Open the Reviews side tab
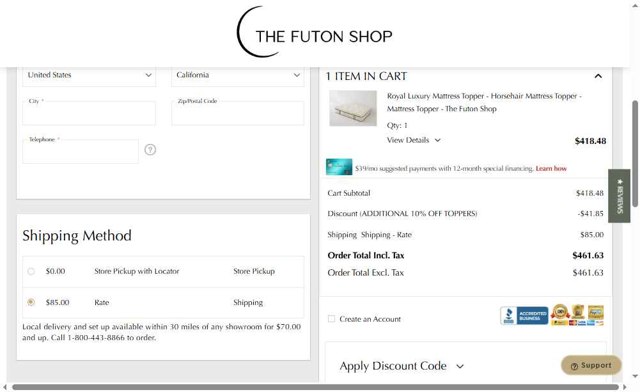The width and height of the screenshot is (640, 392). click(619, 196)
